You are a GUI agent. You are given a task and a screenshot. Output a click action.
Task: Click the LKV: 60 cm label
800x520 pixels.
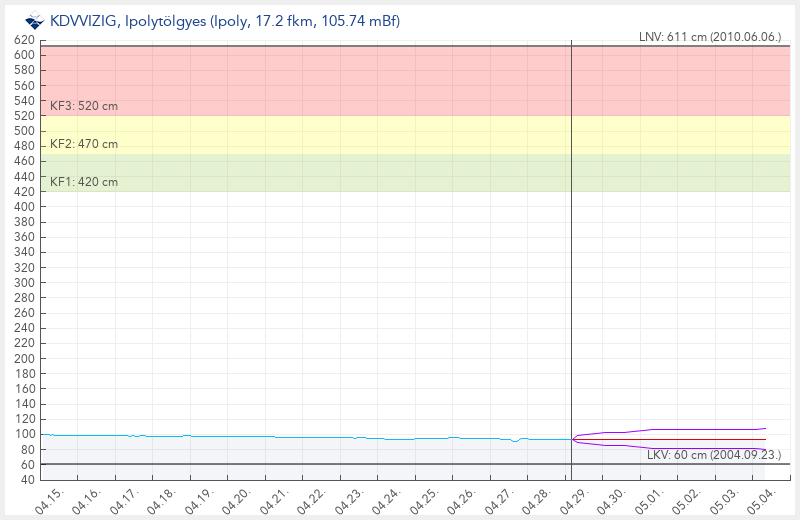pyautogui.click(x=713, y=455)
